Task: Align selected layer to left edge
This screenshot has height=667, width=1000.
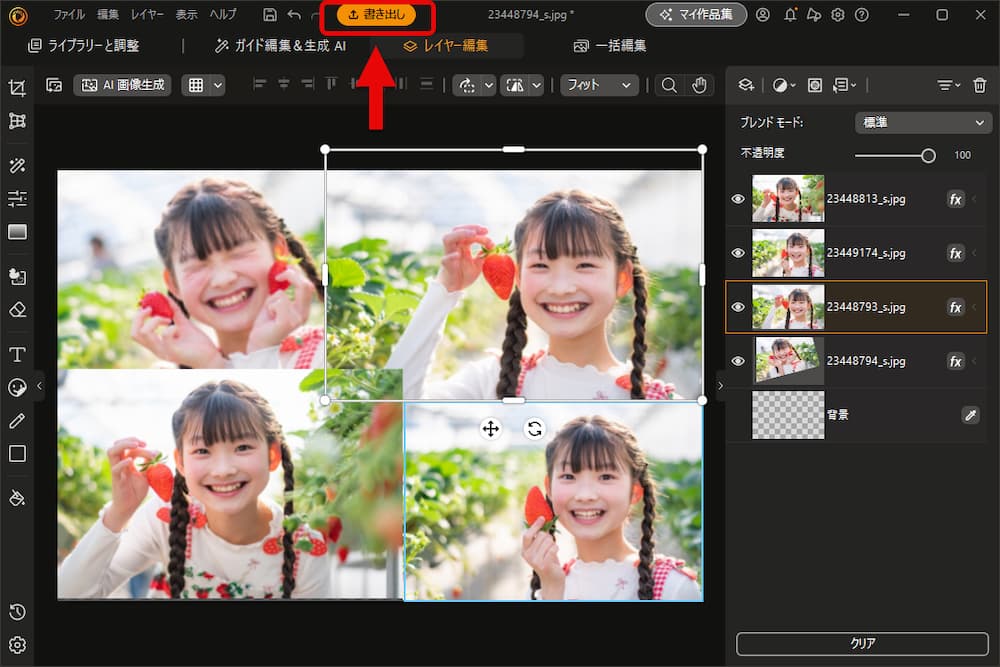Action: pyautogui.click(x=259, y=84)
